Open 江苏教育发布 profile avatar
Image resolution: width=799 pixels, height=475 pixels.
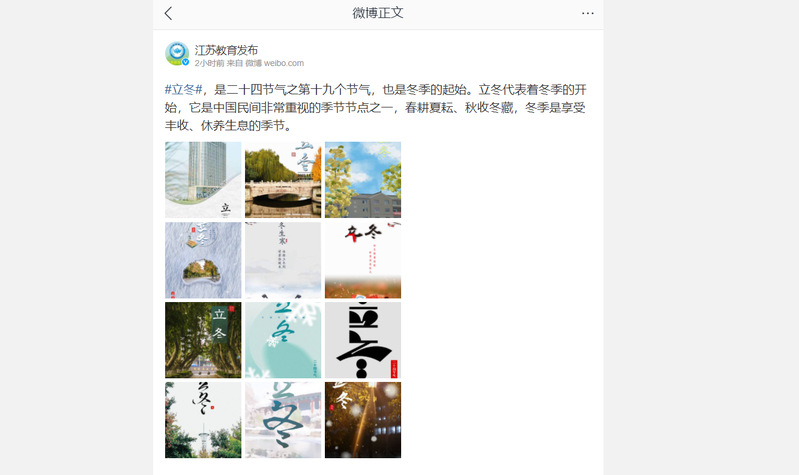(177, 54)
